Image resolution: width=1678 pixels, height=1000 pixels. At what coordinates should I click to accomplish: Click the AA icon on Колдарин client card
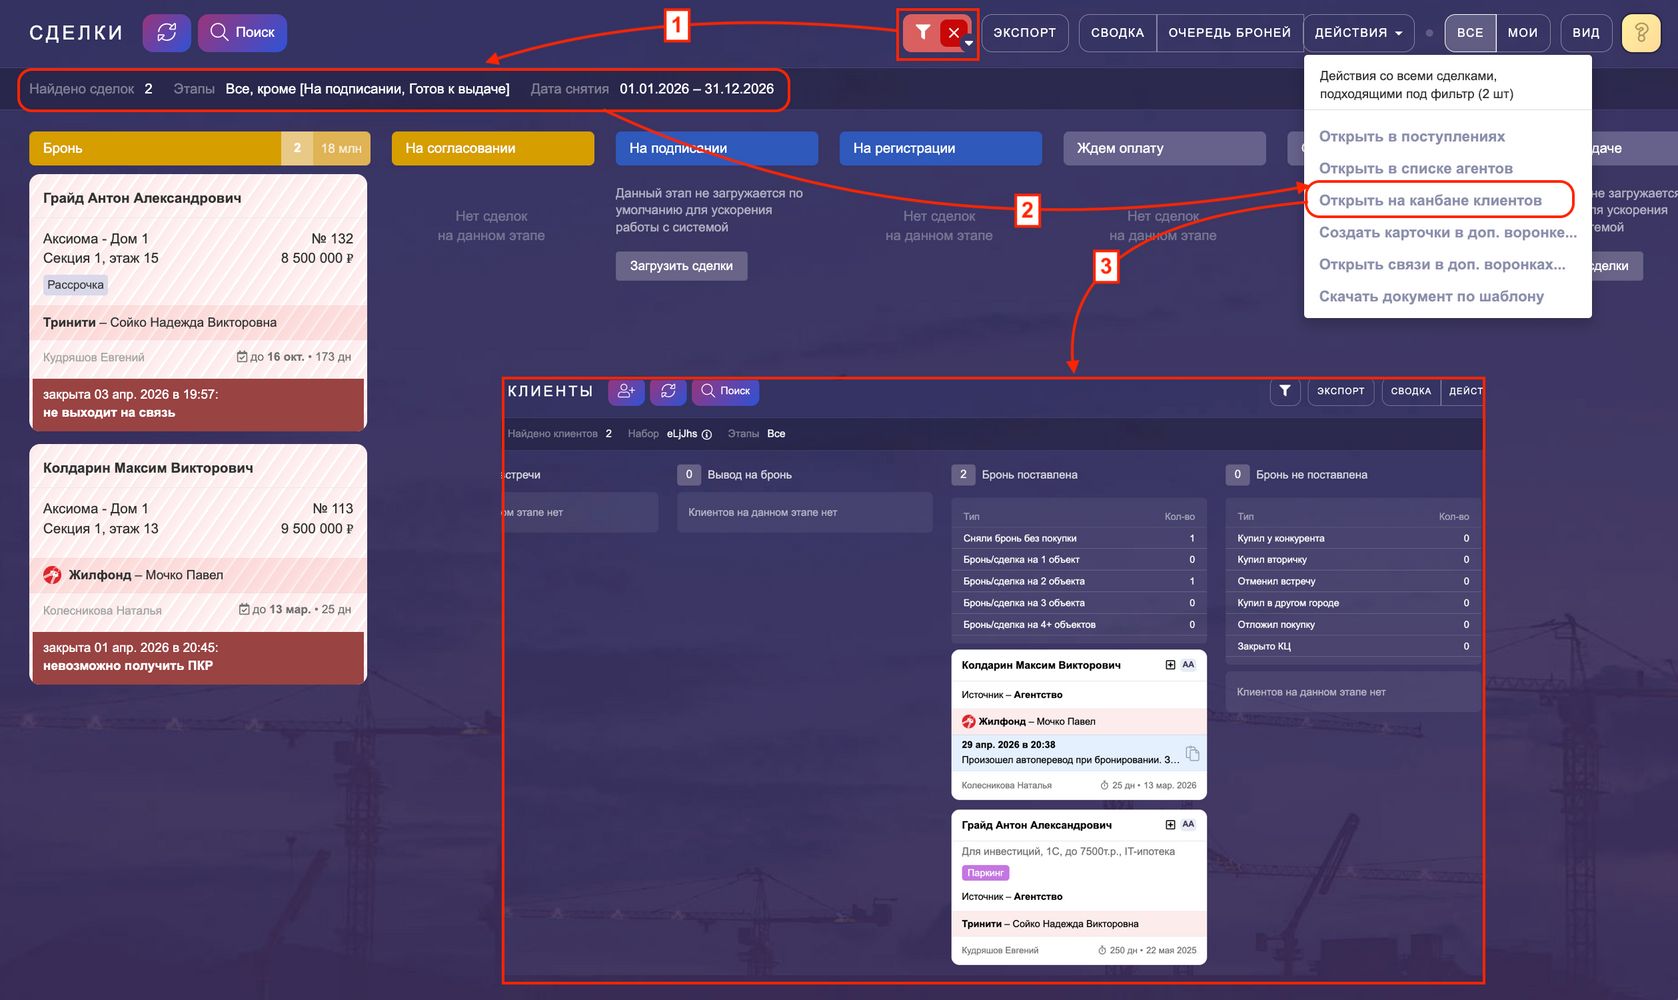[x=1188, y=665]
